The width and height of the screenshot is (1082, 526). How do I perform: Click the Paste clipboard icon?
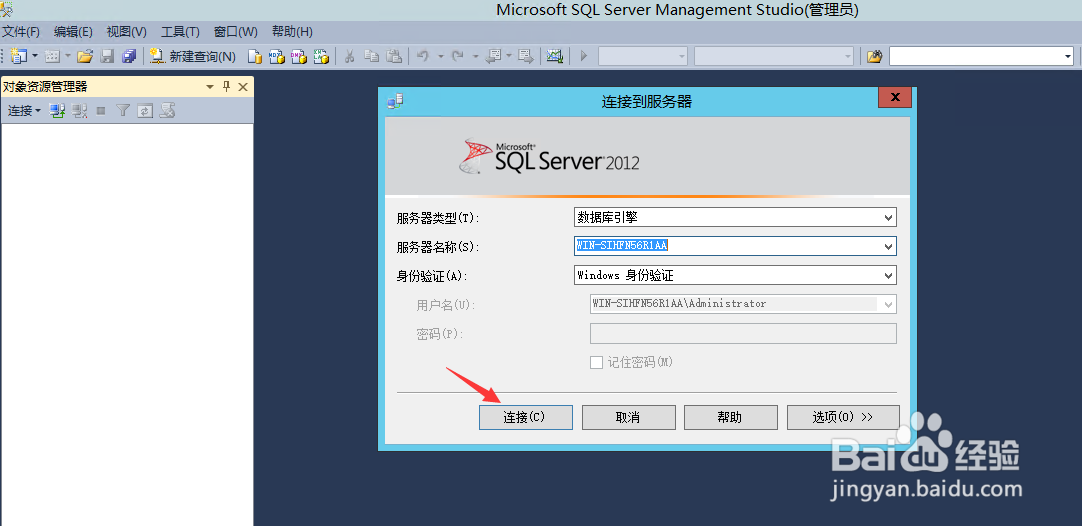click(393, 57)
